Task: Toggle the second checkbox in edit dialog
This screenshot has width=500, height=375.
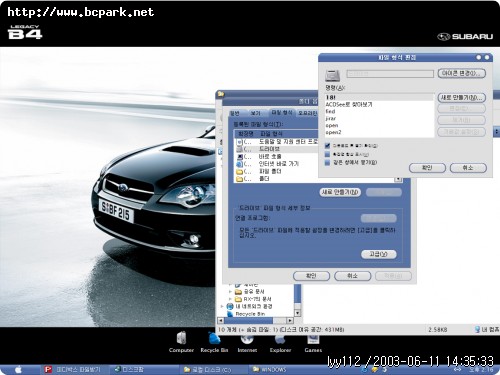Action: [x=327, y=154]
